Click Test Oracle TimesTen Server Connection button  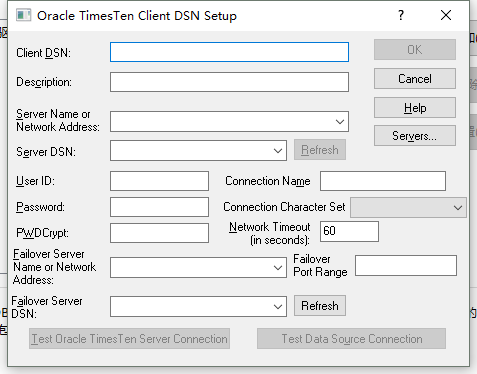[x=129, y=339]
